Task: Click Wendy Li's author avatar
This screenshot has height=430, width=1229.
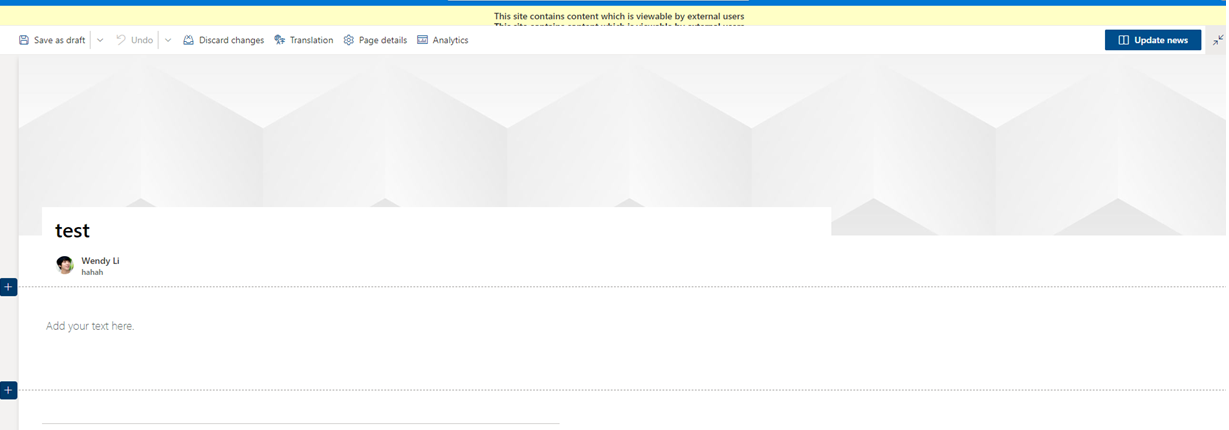Action: pos(65,265)
